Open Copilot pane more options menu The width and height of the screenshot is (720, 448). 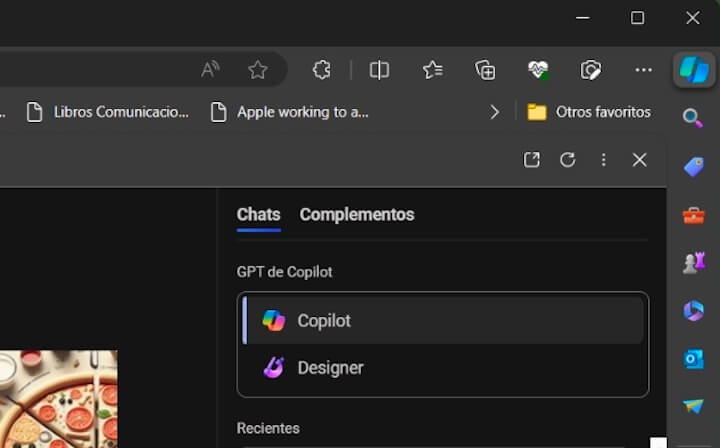(x=603, y=160)
